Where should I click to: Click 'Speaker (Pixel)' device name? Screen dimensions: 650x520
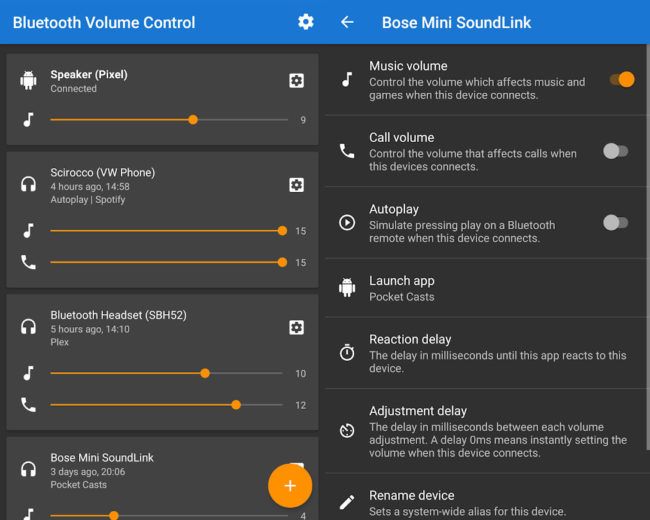coord(89,75)
